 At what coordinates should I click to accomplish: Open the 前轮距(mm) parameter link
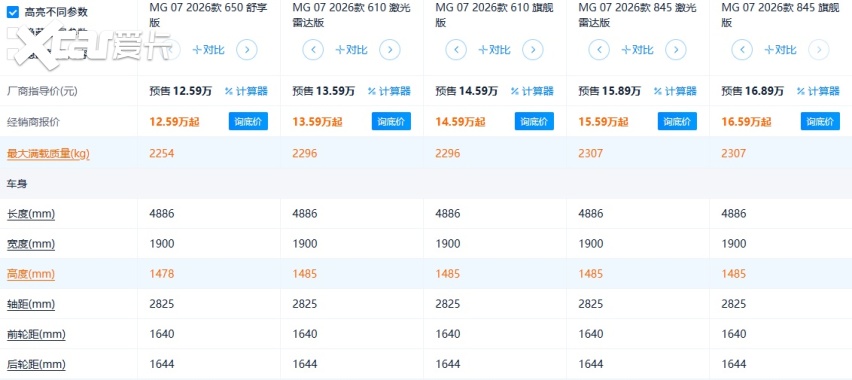(36, 334)
